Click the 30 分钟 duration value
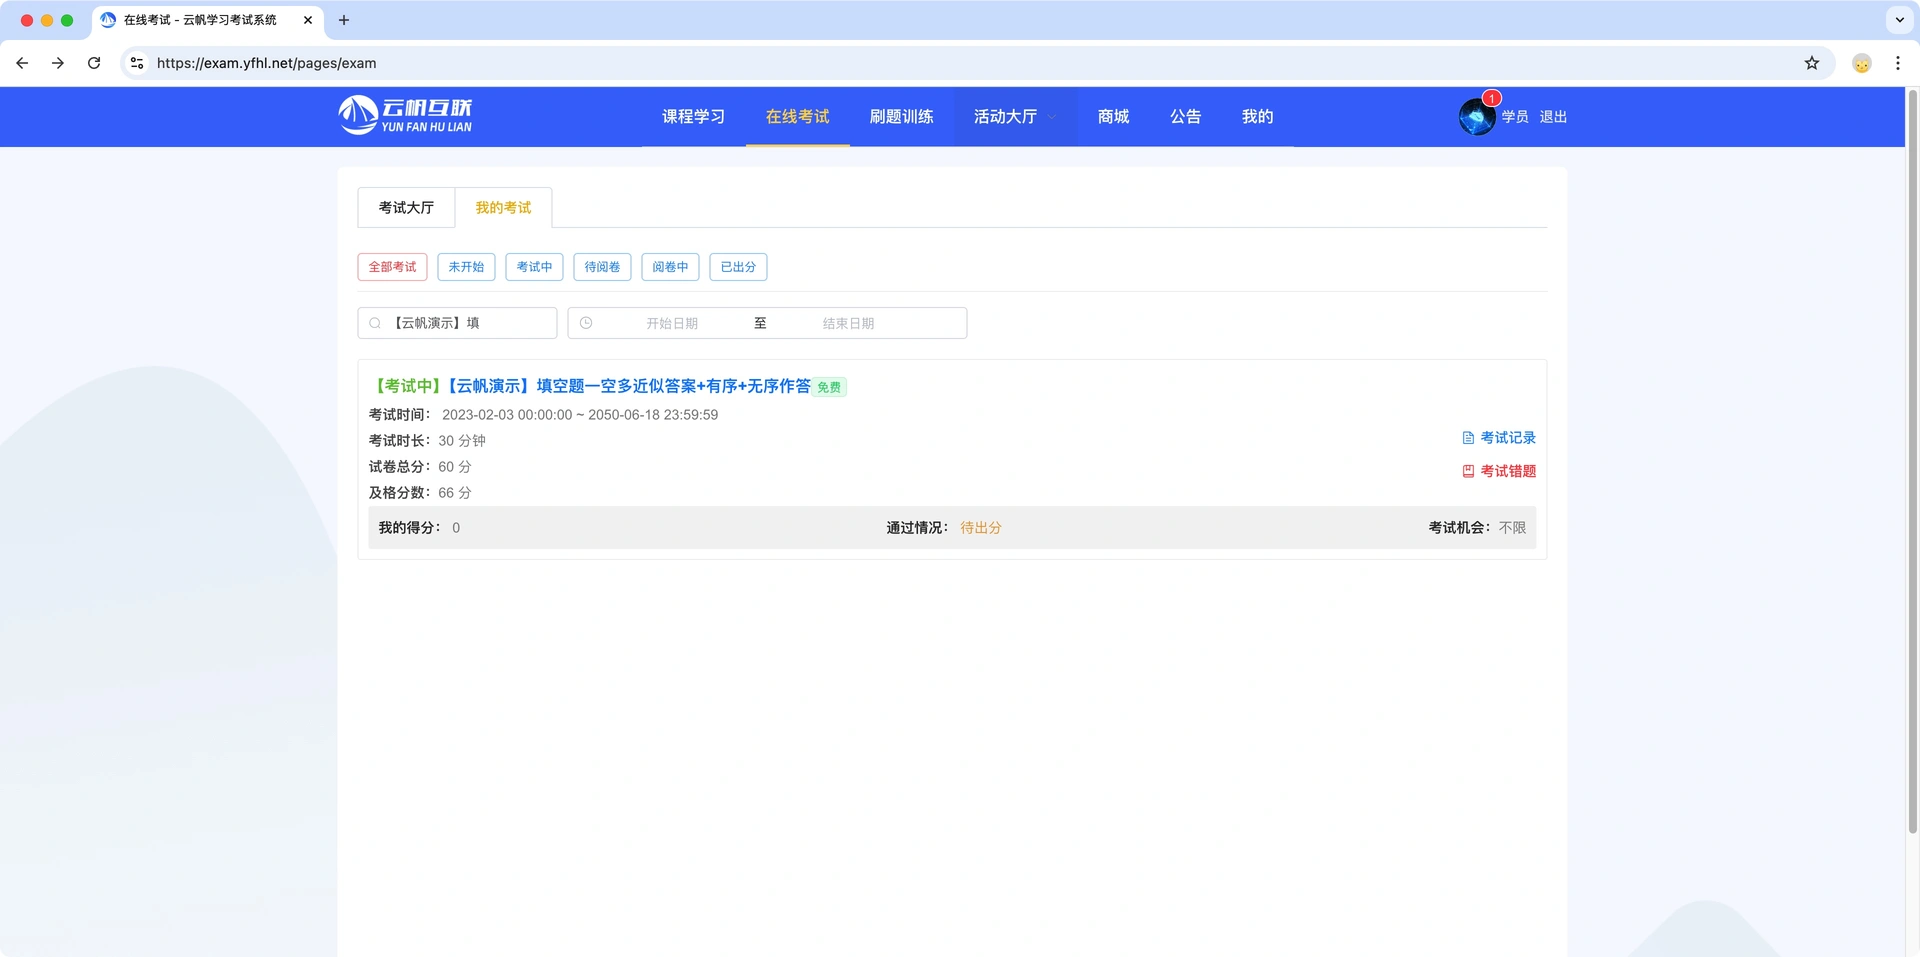 [462, 441]
